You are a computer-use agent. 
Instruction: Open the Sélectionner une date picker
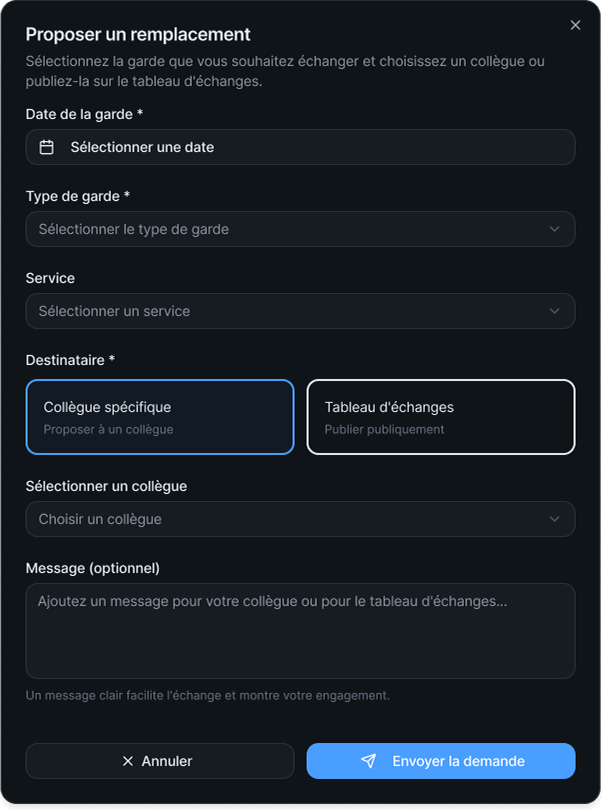coord(300,147)
